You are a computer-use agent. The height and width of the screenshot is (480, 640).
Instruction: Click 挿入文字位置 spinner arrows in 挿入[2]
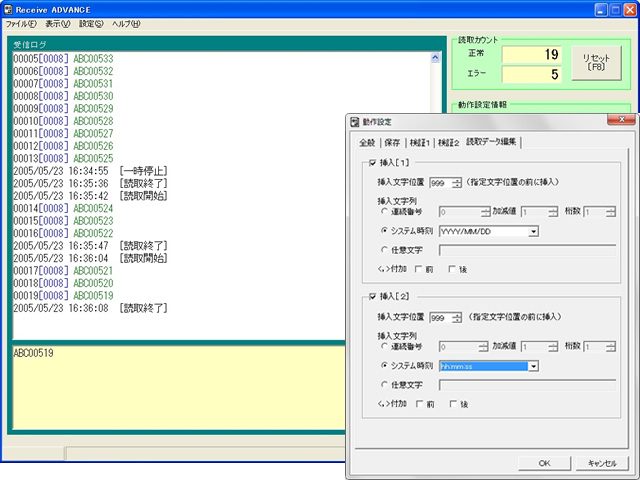(457, 318)
